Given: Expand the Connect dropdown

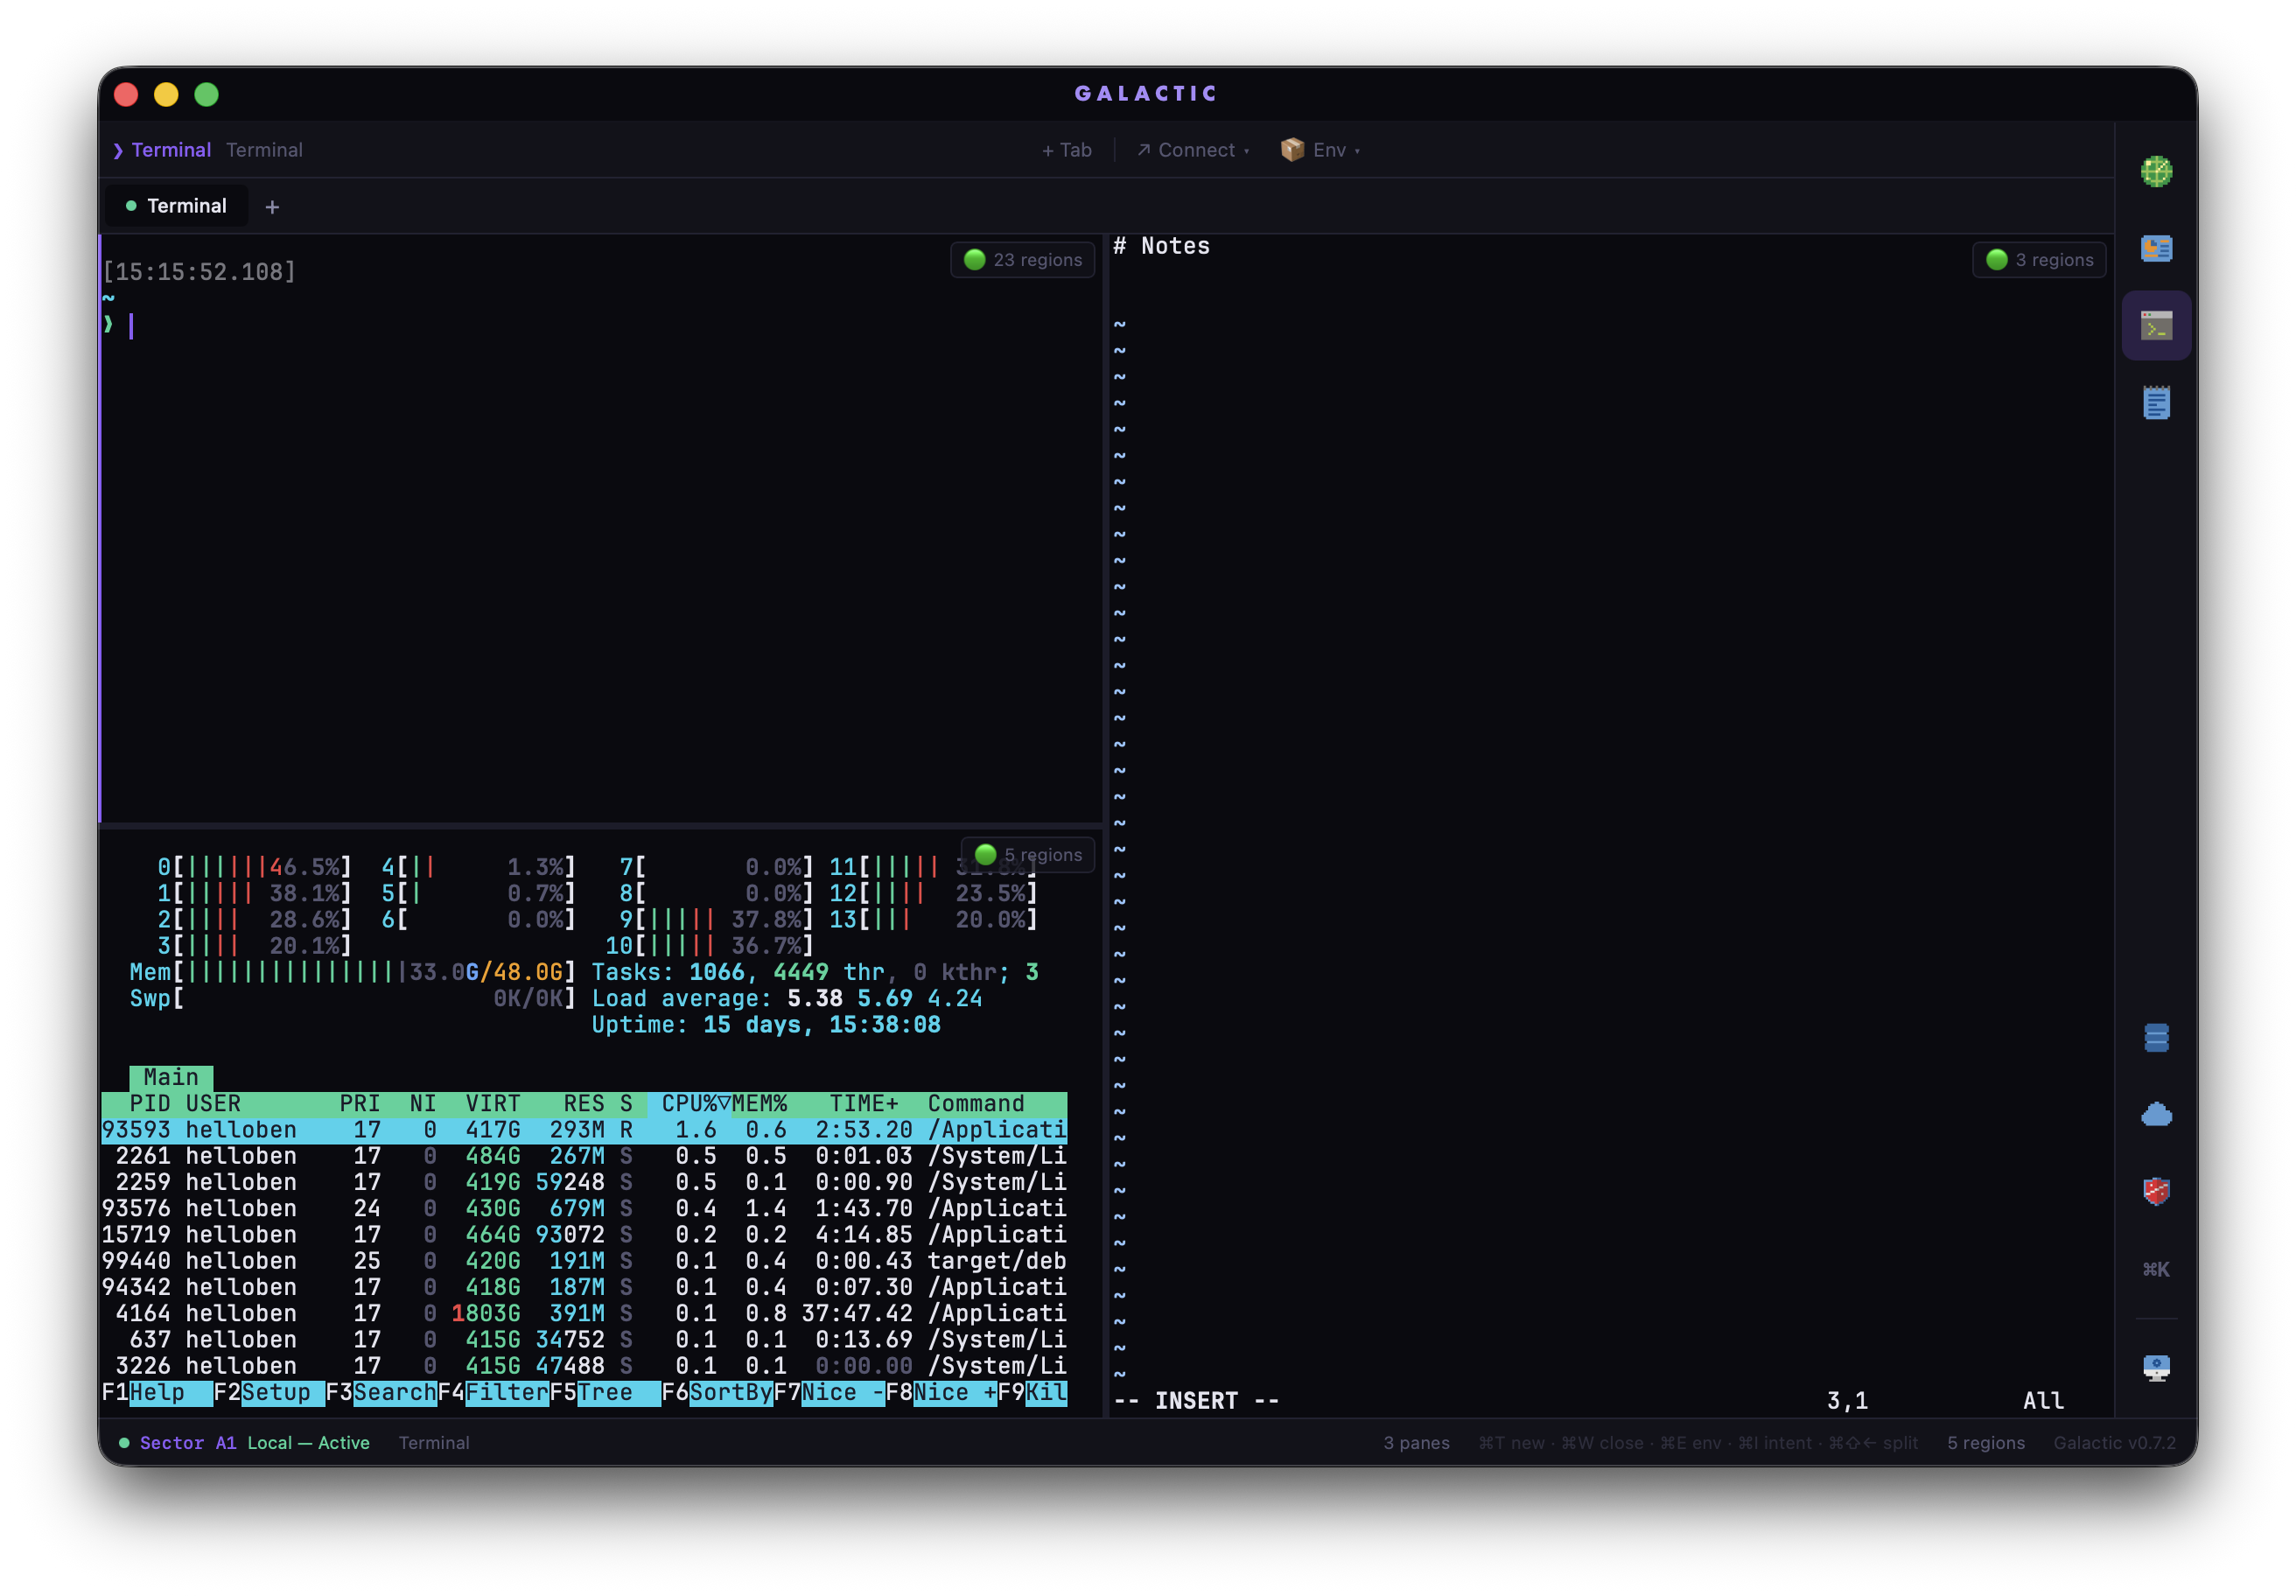Looking at the screenshot, I should [1193, 150].
